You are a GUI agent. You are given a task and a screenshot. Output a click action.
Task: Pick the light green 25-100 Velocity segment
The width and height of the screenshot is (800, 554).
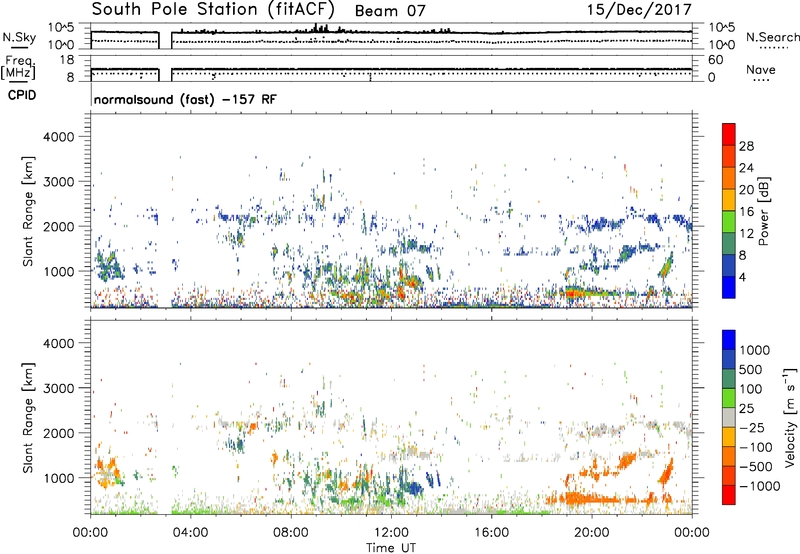pyautogui.click(x=729, y=398)
